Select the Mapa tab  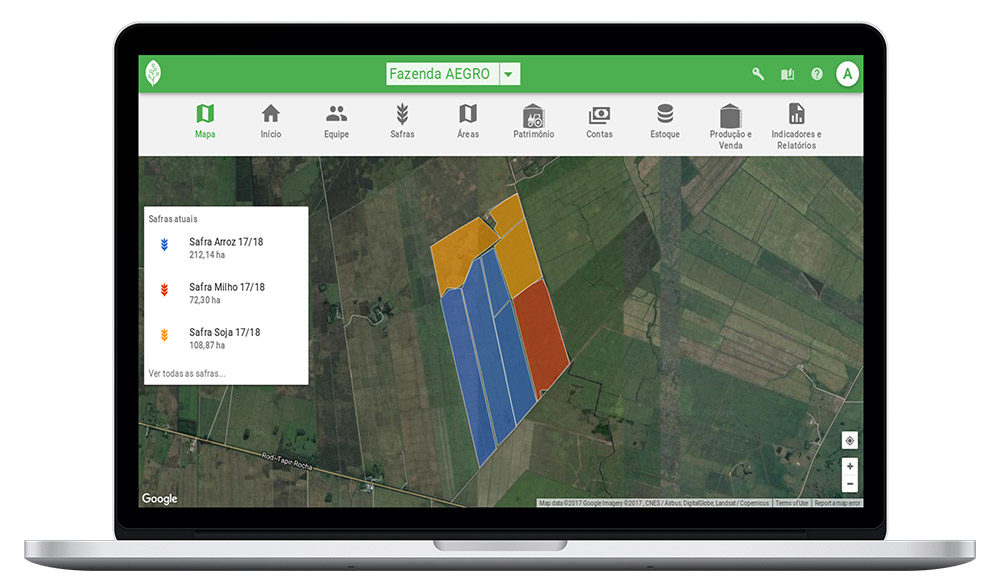pos(205,121)
